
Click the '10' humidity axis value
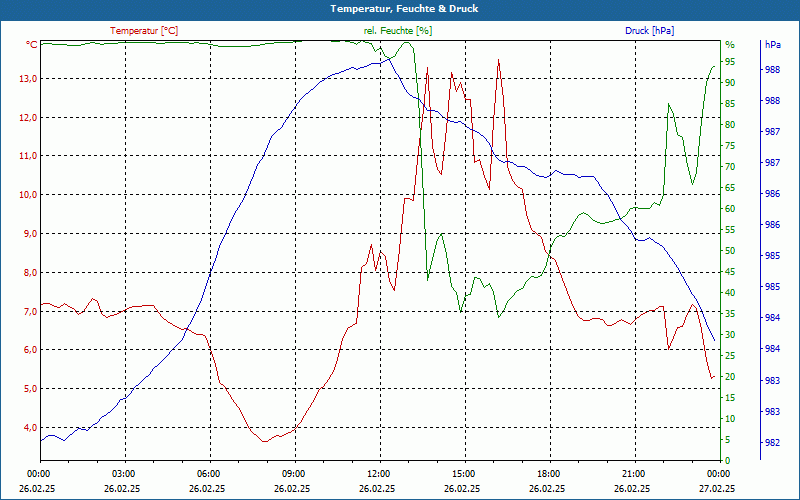tap(730, 418)
